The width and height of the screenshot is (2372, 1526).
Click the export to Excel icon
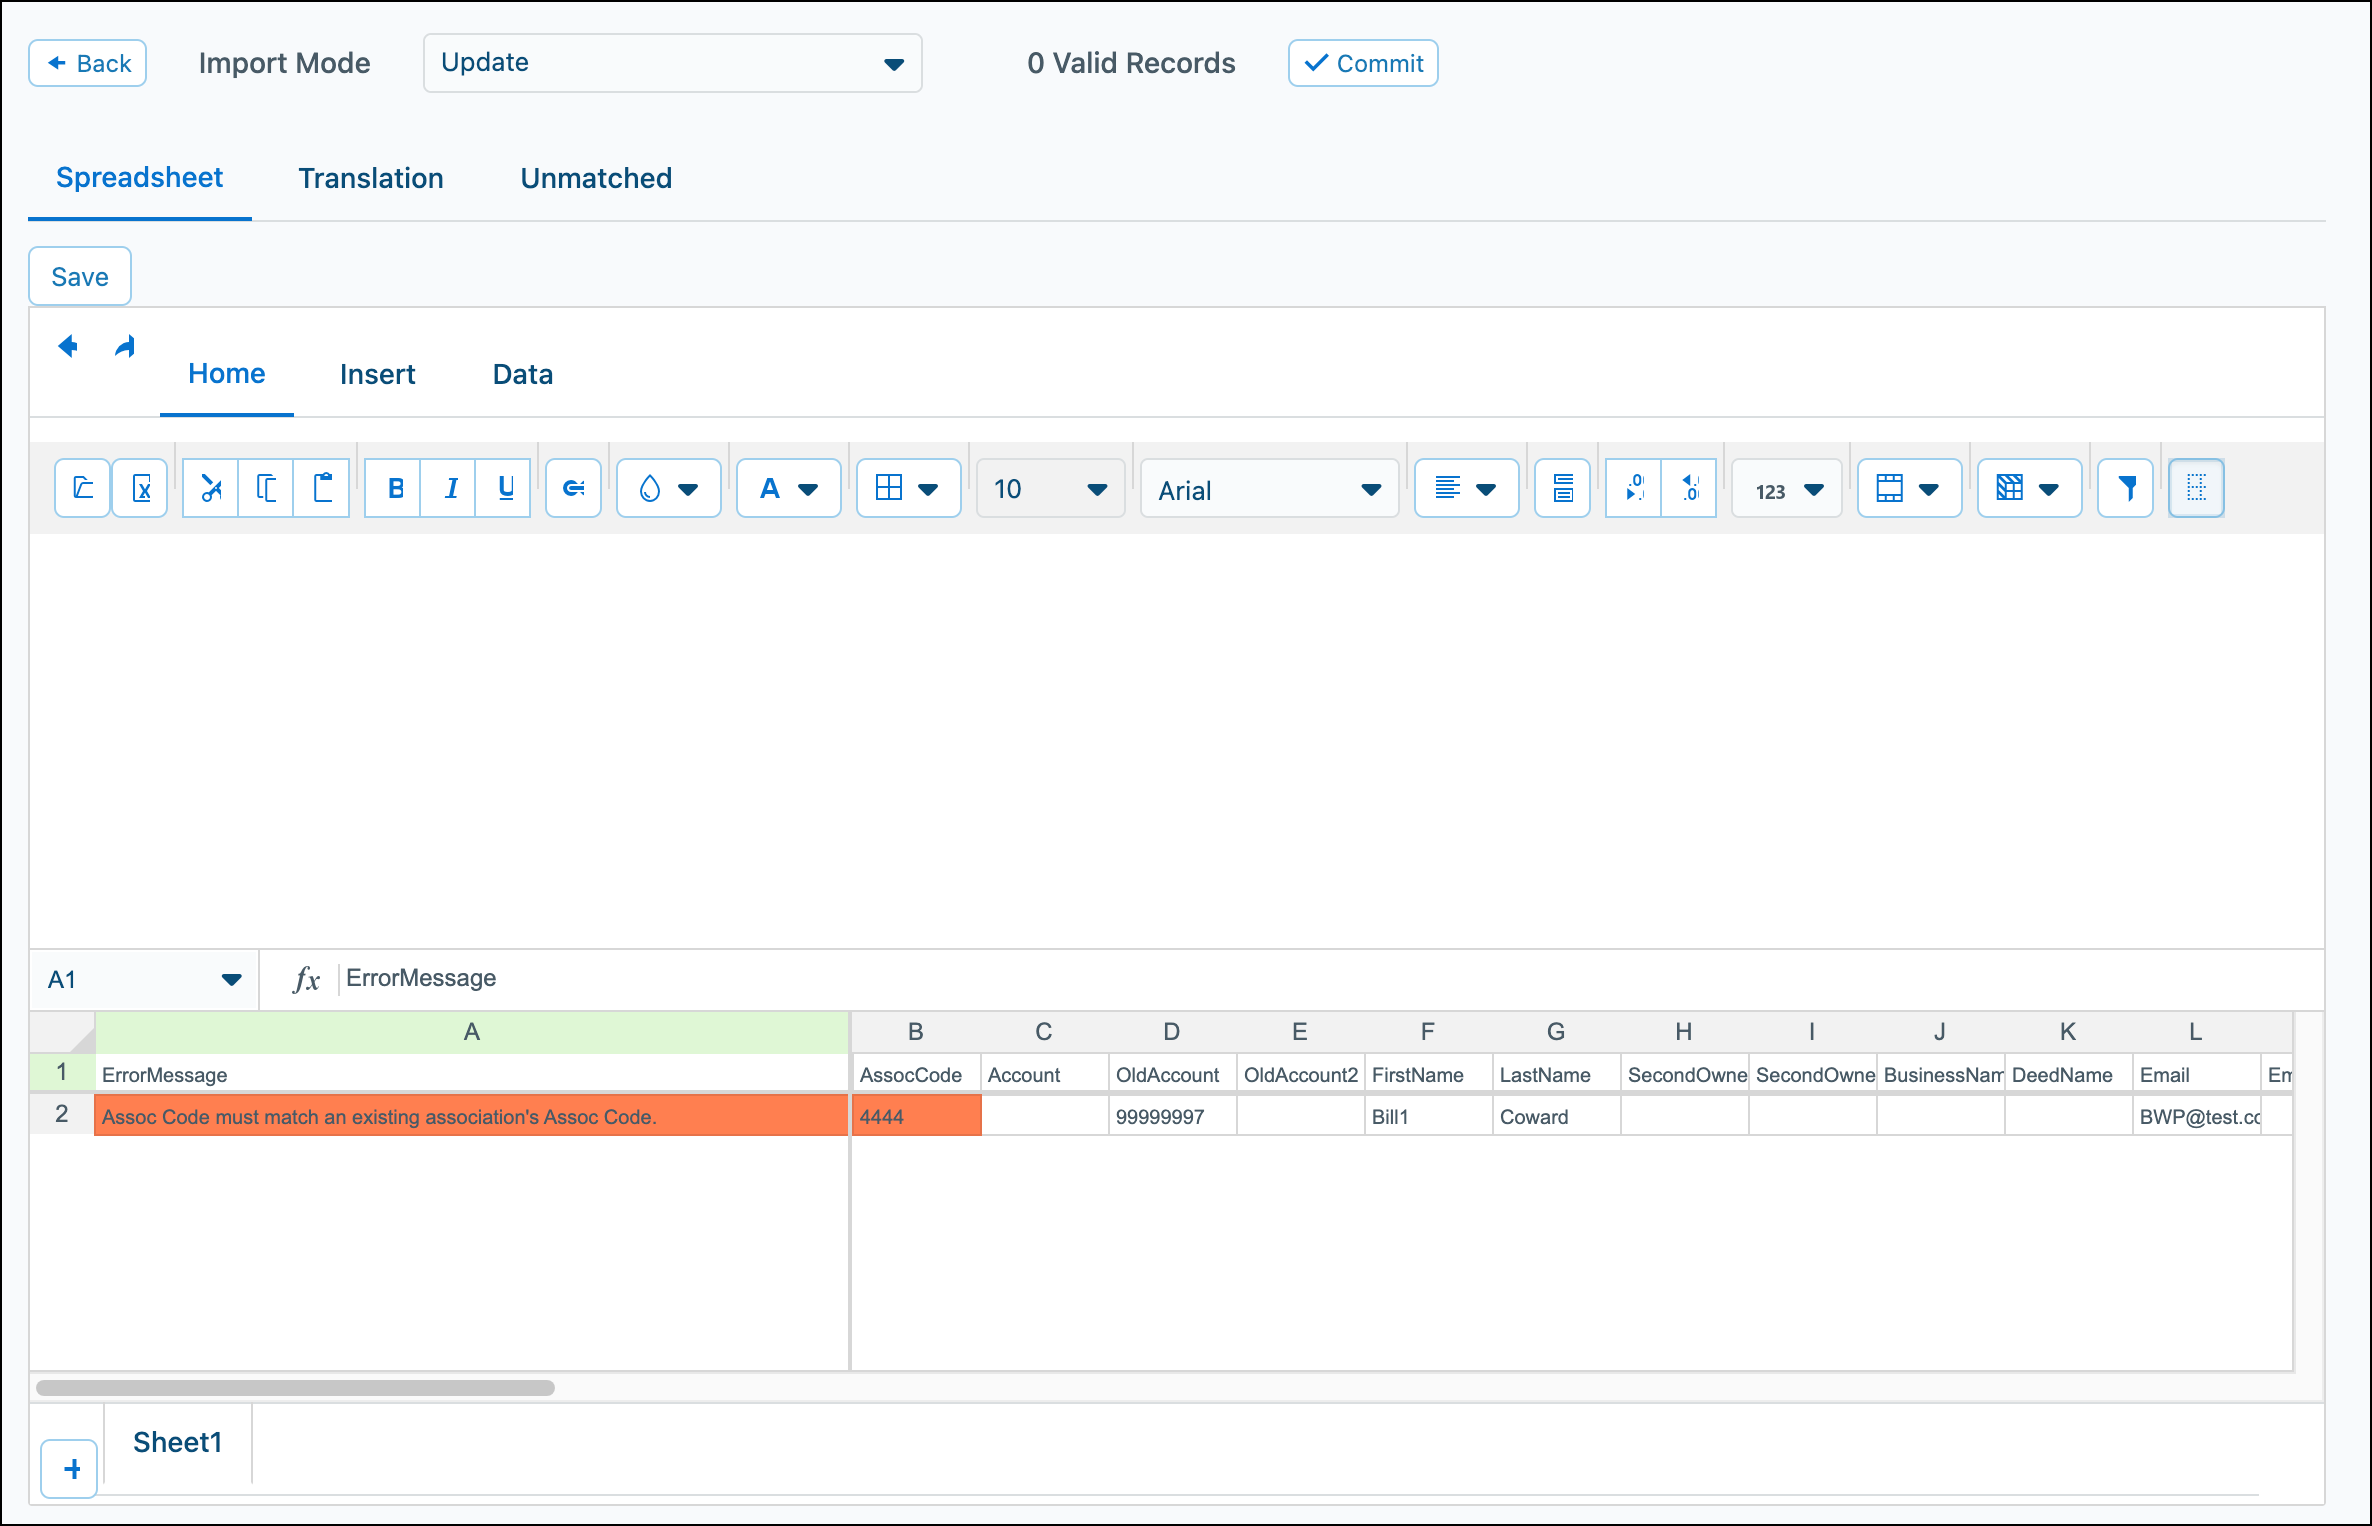140,488
